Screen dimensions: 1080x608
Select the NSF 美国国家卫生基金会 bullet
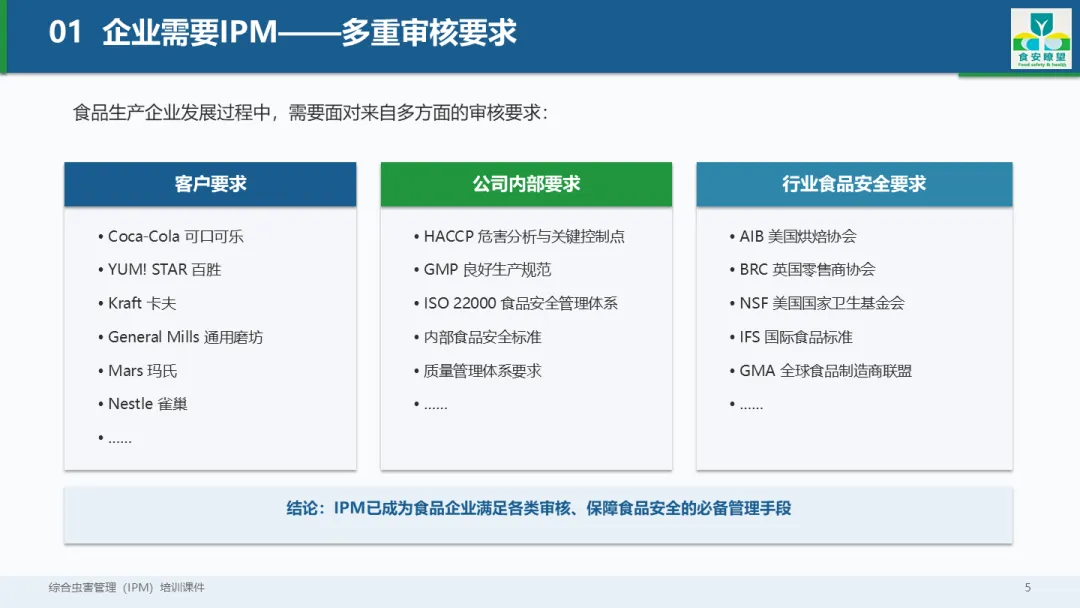pos(817,303)
